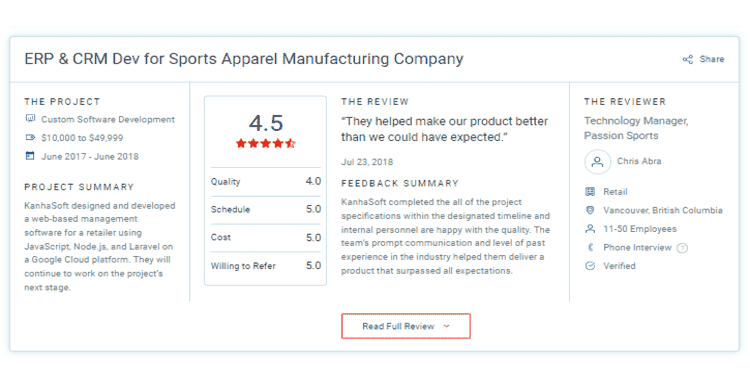Screen dimensions: 750x385
Task: Click the Schedule 5.0 rating row
Action: tap(266, 209)
